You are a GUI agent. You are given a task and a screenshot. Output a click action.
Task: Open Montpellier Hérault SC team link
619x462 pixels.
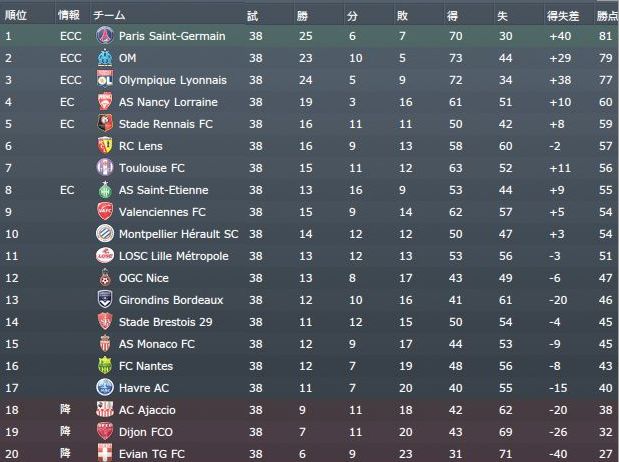178,234
